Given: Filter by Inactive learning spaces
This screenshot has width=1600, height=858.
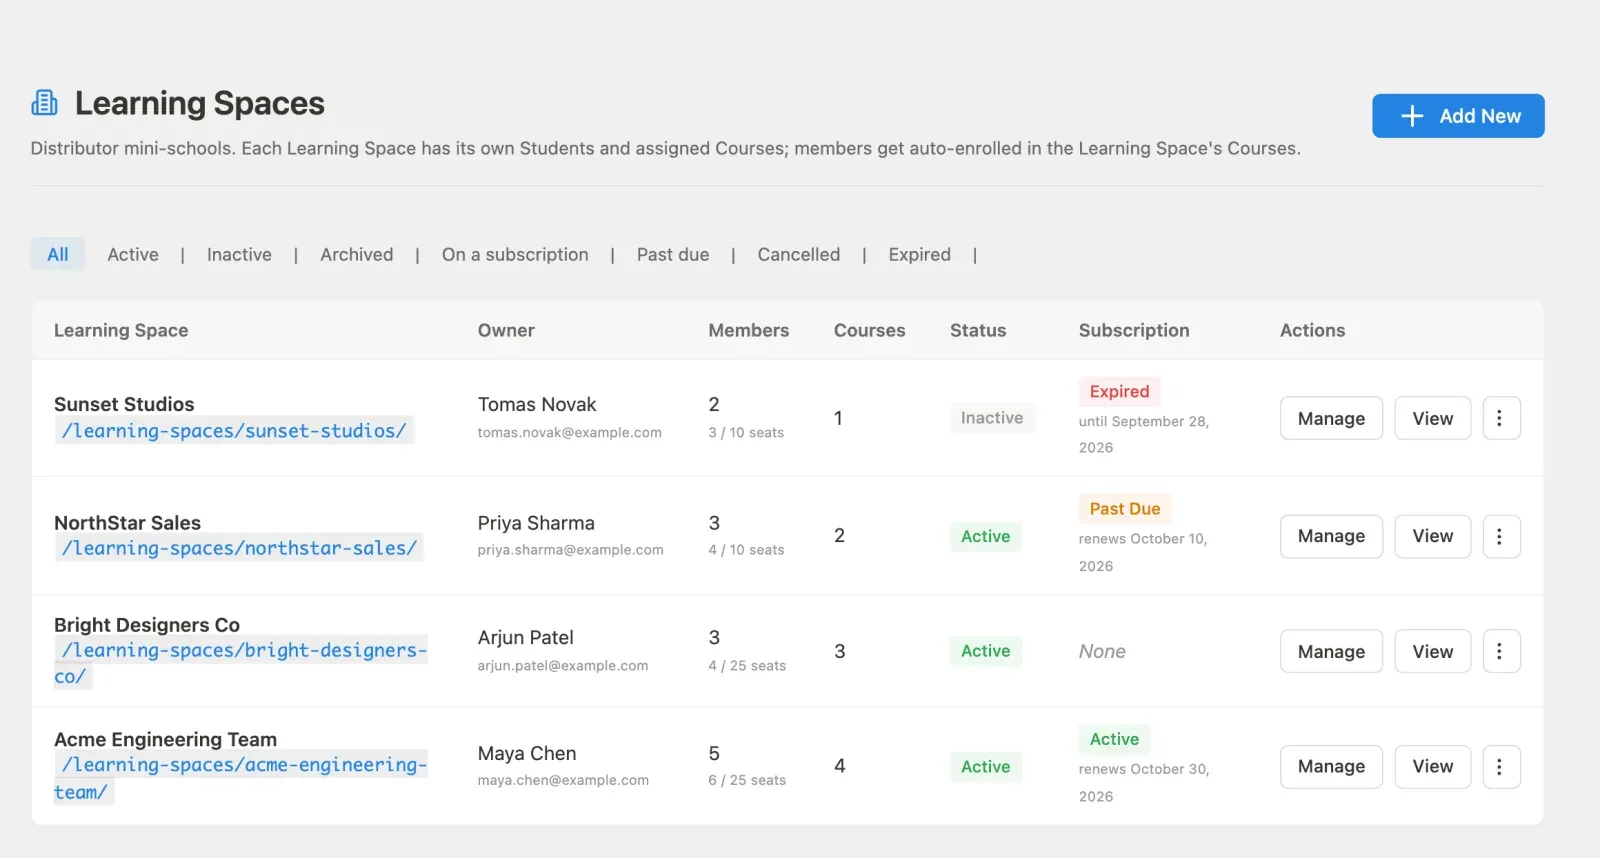Looking at the screenshot, I should (239, 254).
